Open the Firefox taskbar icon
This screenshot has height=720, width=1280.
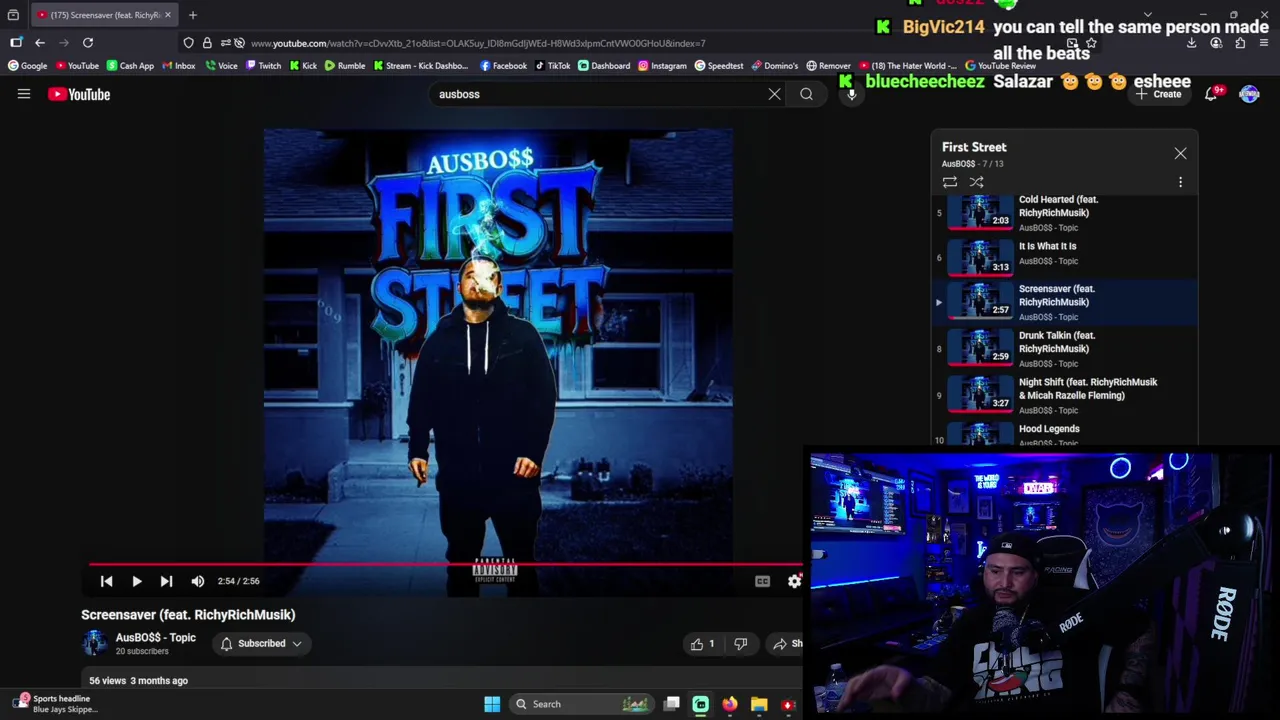click(730, 704)
